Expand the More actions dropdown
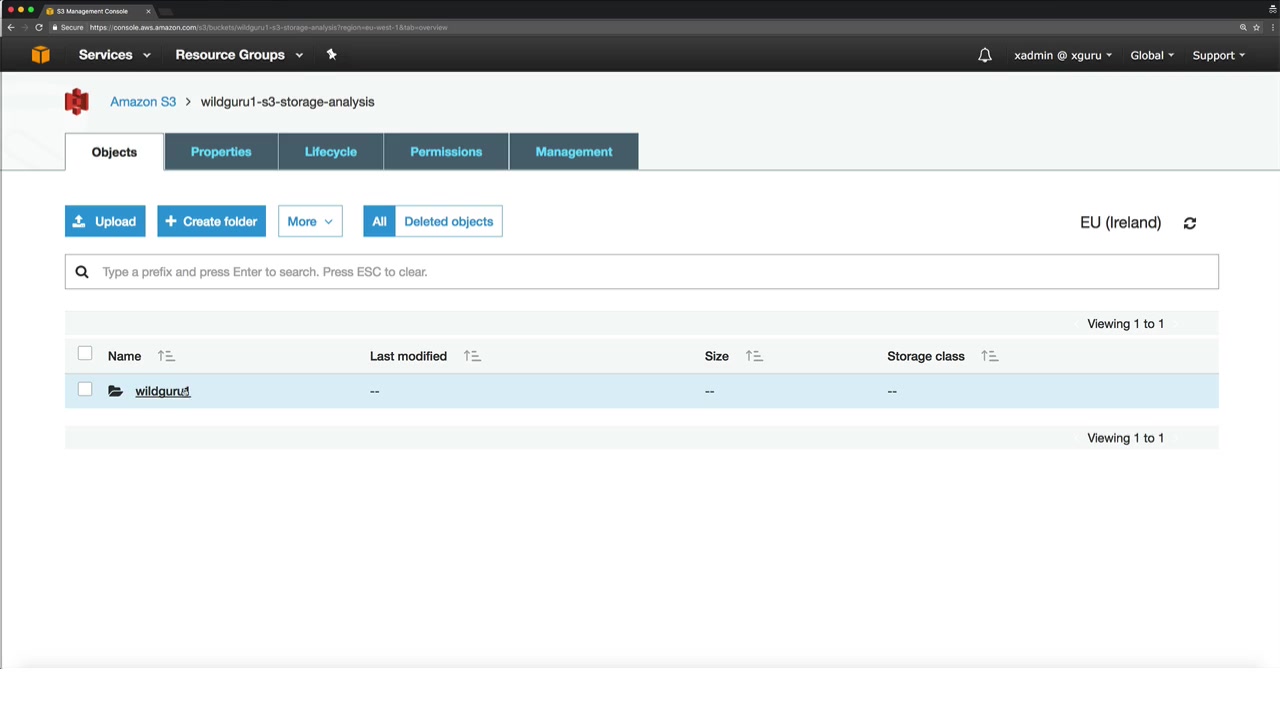Screen dimensions: 1280x720 tap(310, 221)
